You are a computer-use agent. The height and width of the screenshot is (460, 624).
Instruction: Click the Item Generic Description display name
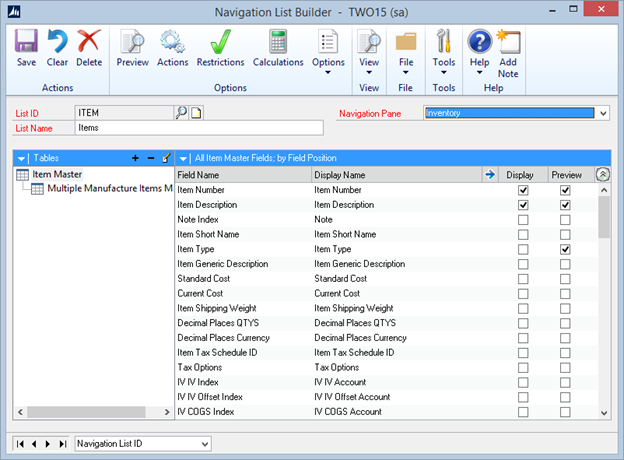pyautogui.click(x=360, y=264)
